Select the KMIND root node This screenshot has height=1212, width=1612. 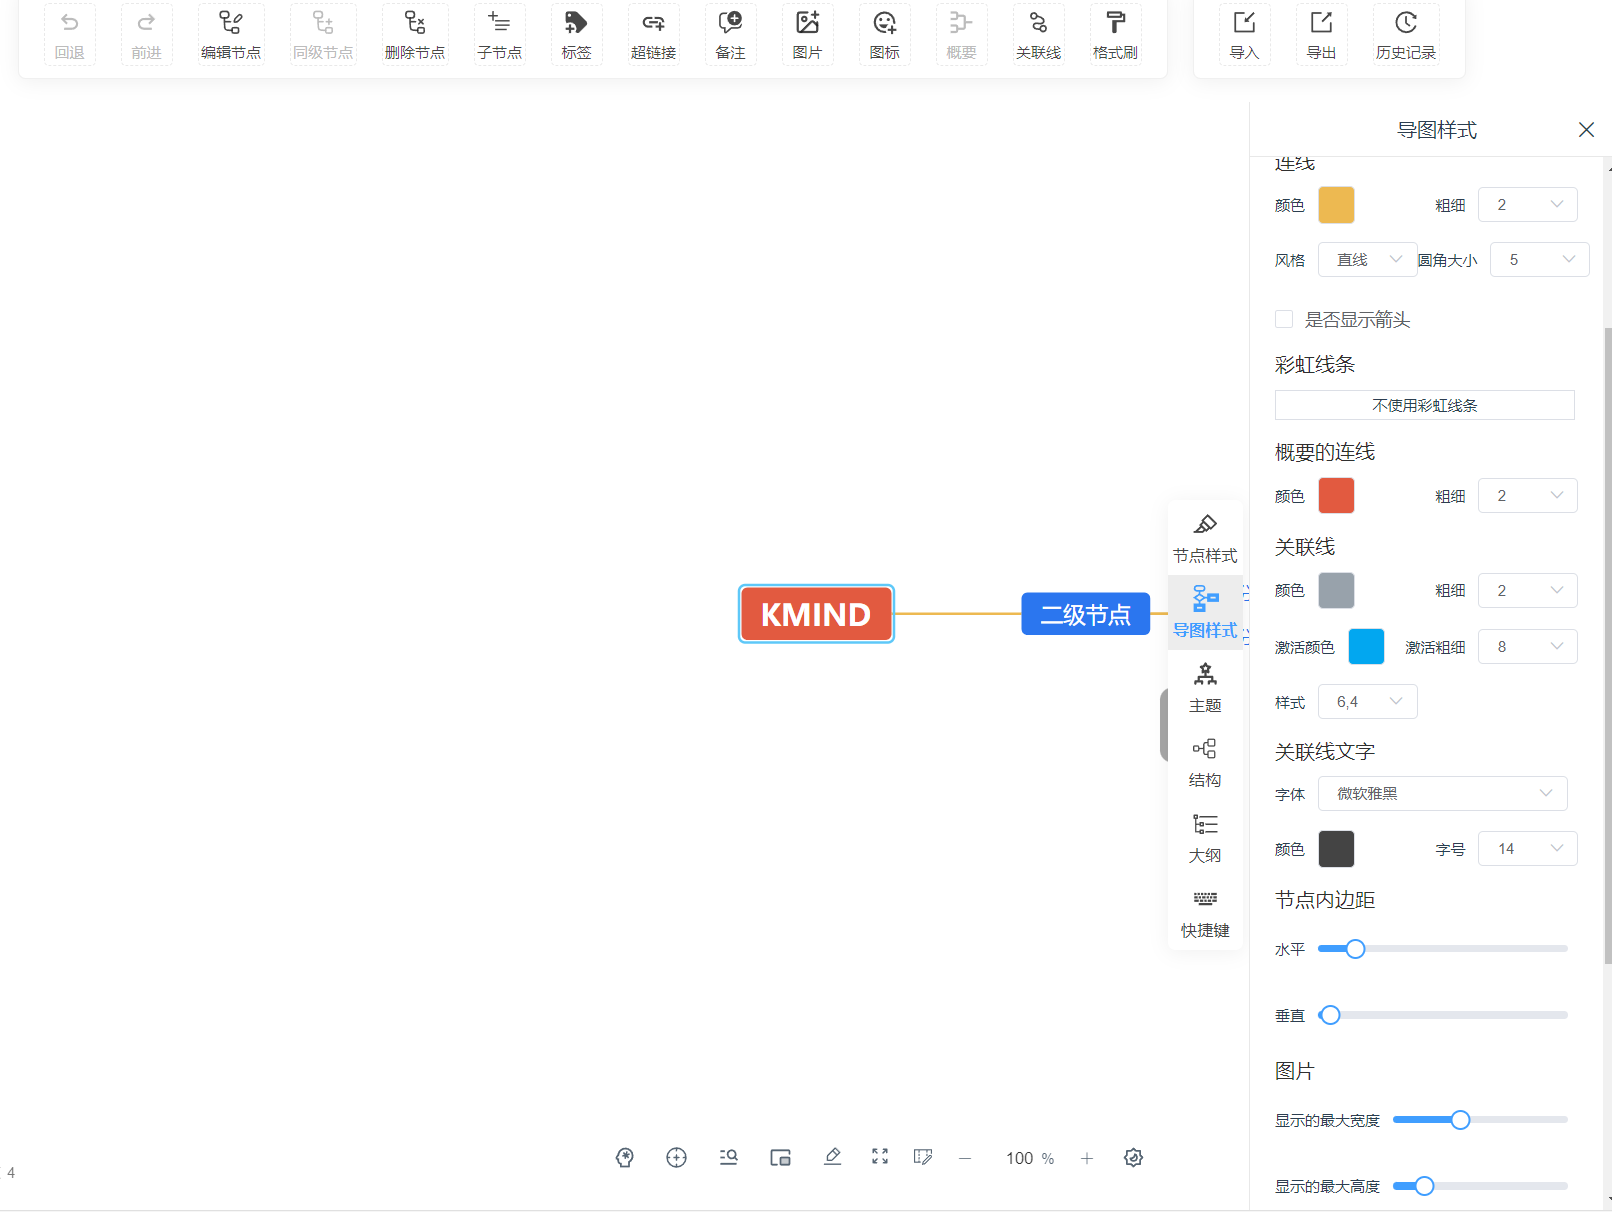(x=816, y=614)
